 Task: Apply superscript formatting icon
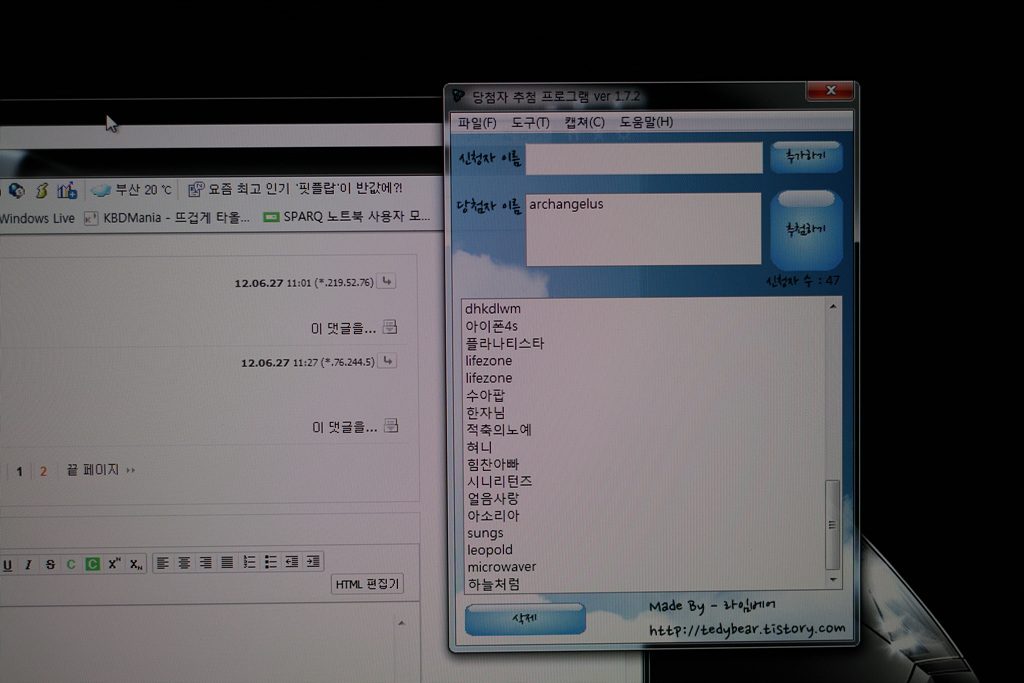(x=114, y=564)
